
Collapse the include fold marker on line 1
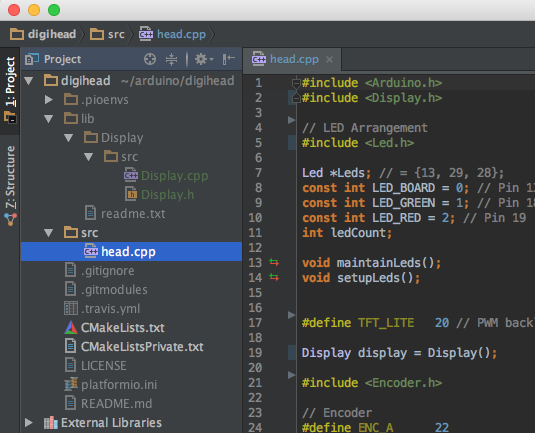click(296, 83)
